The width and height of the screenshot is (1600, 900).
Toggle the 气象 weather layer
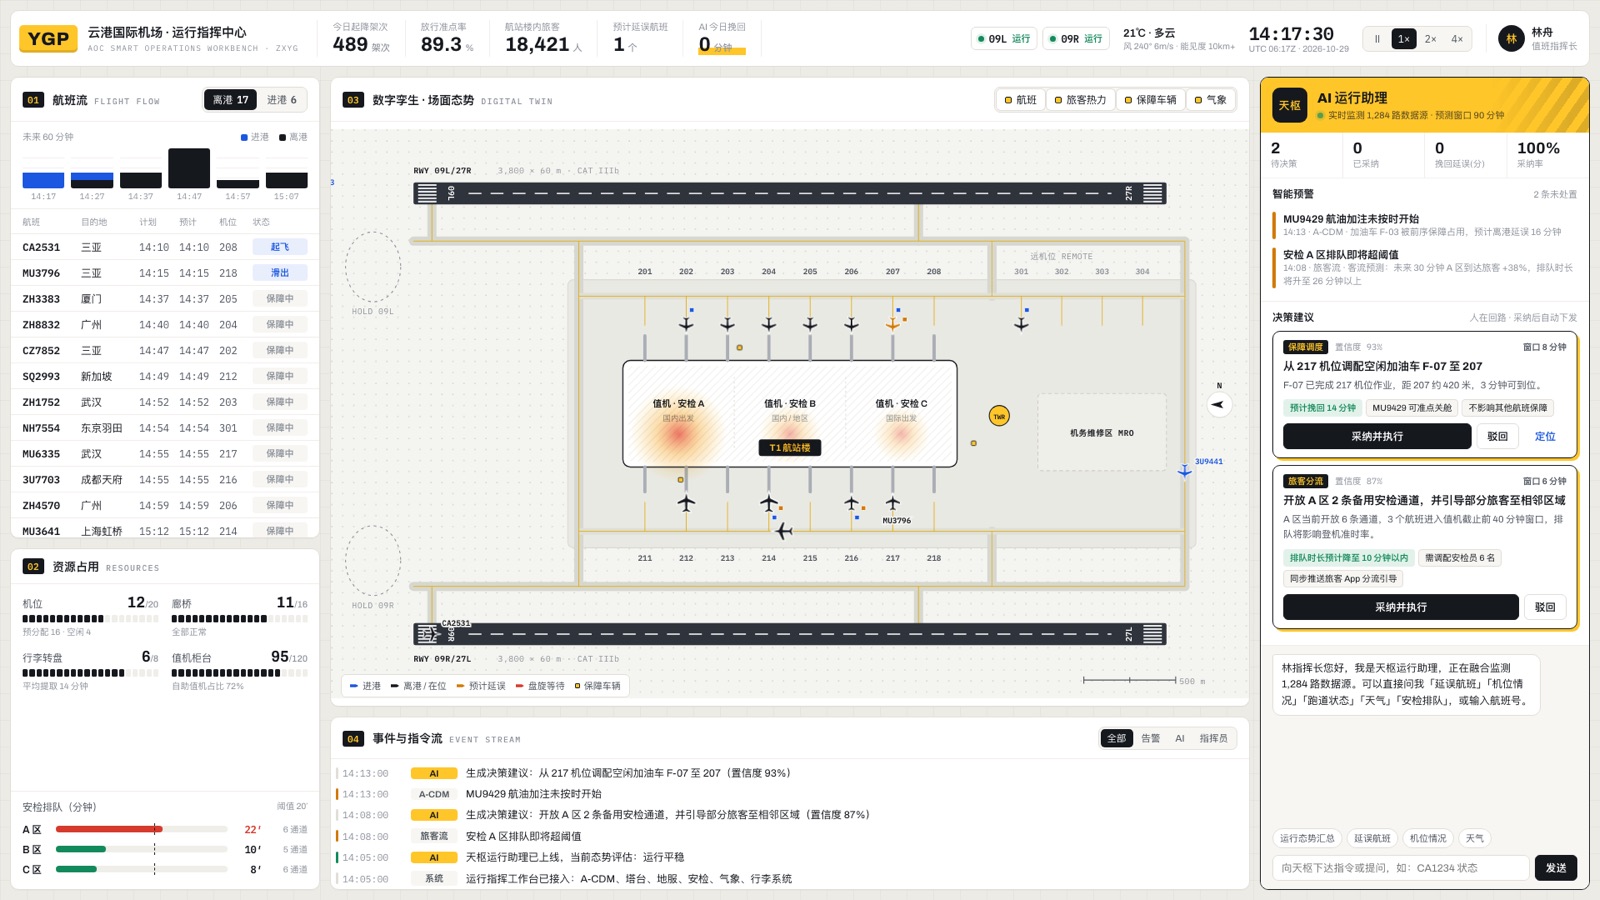(1211, 100)
